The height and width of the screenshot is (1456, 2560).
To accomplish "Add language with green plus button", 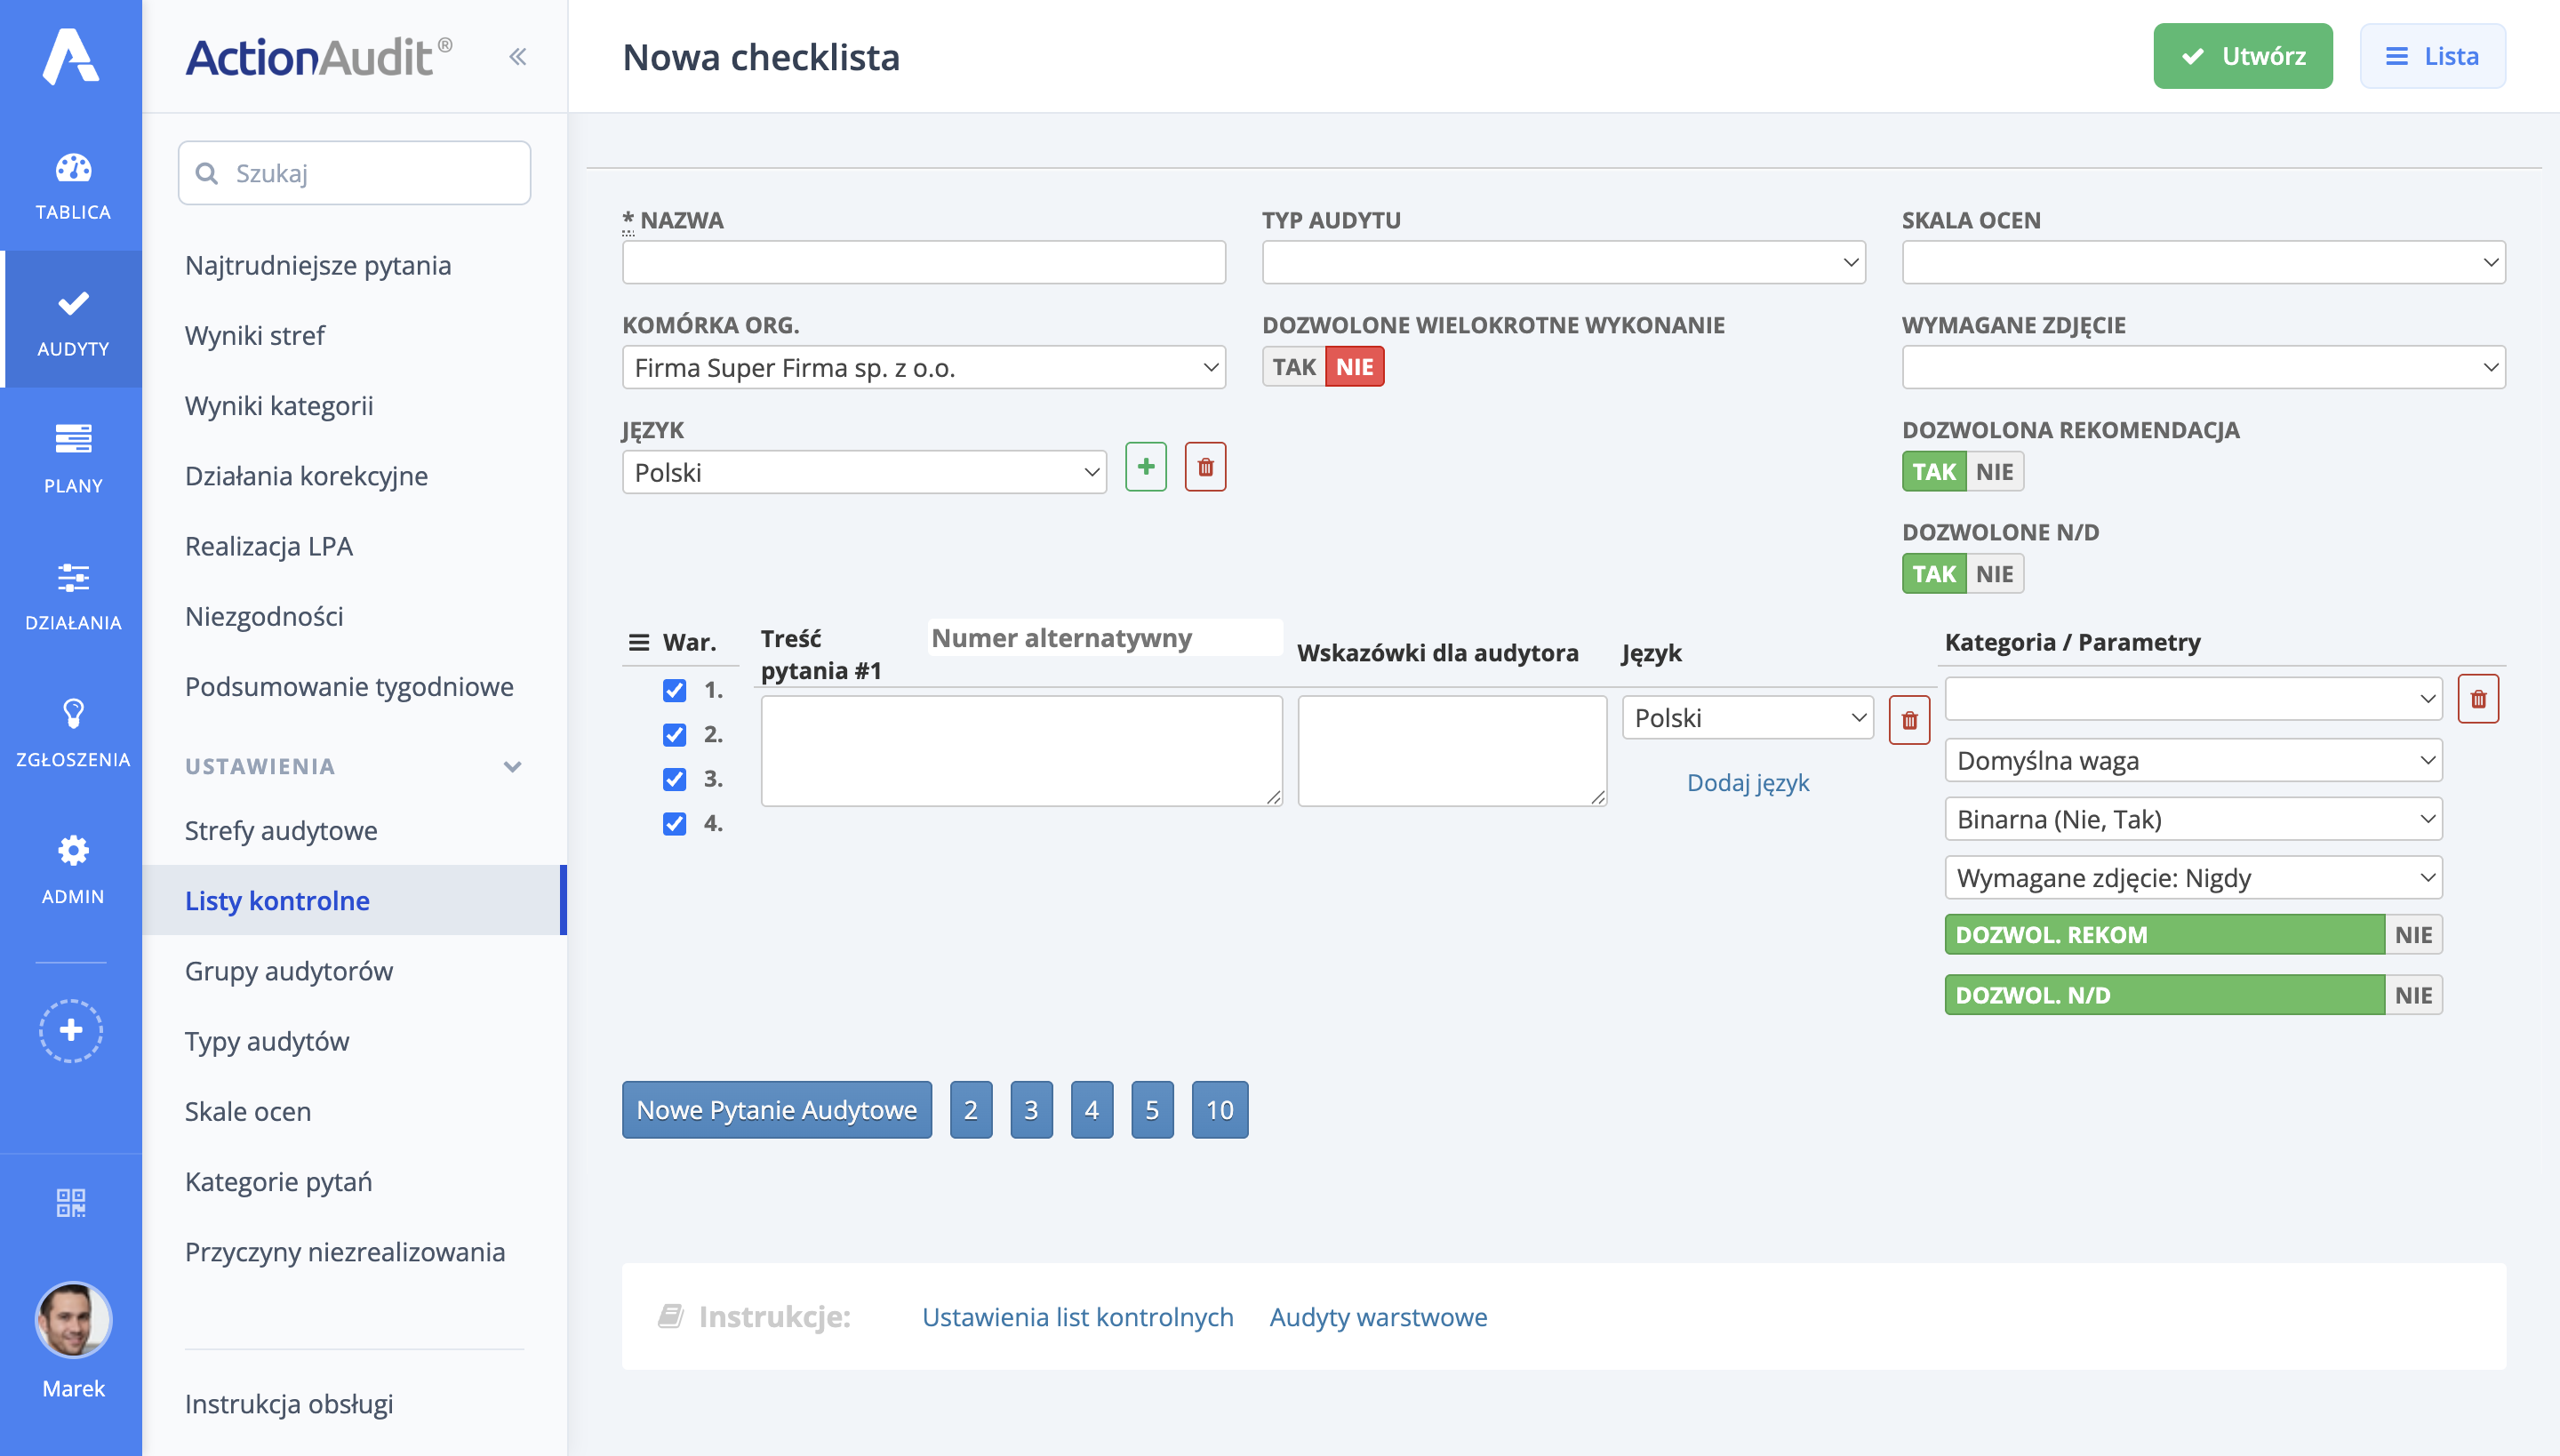I will pos(1145,467).
